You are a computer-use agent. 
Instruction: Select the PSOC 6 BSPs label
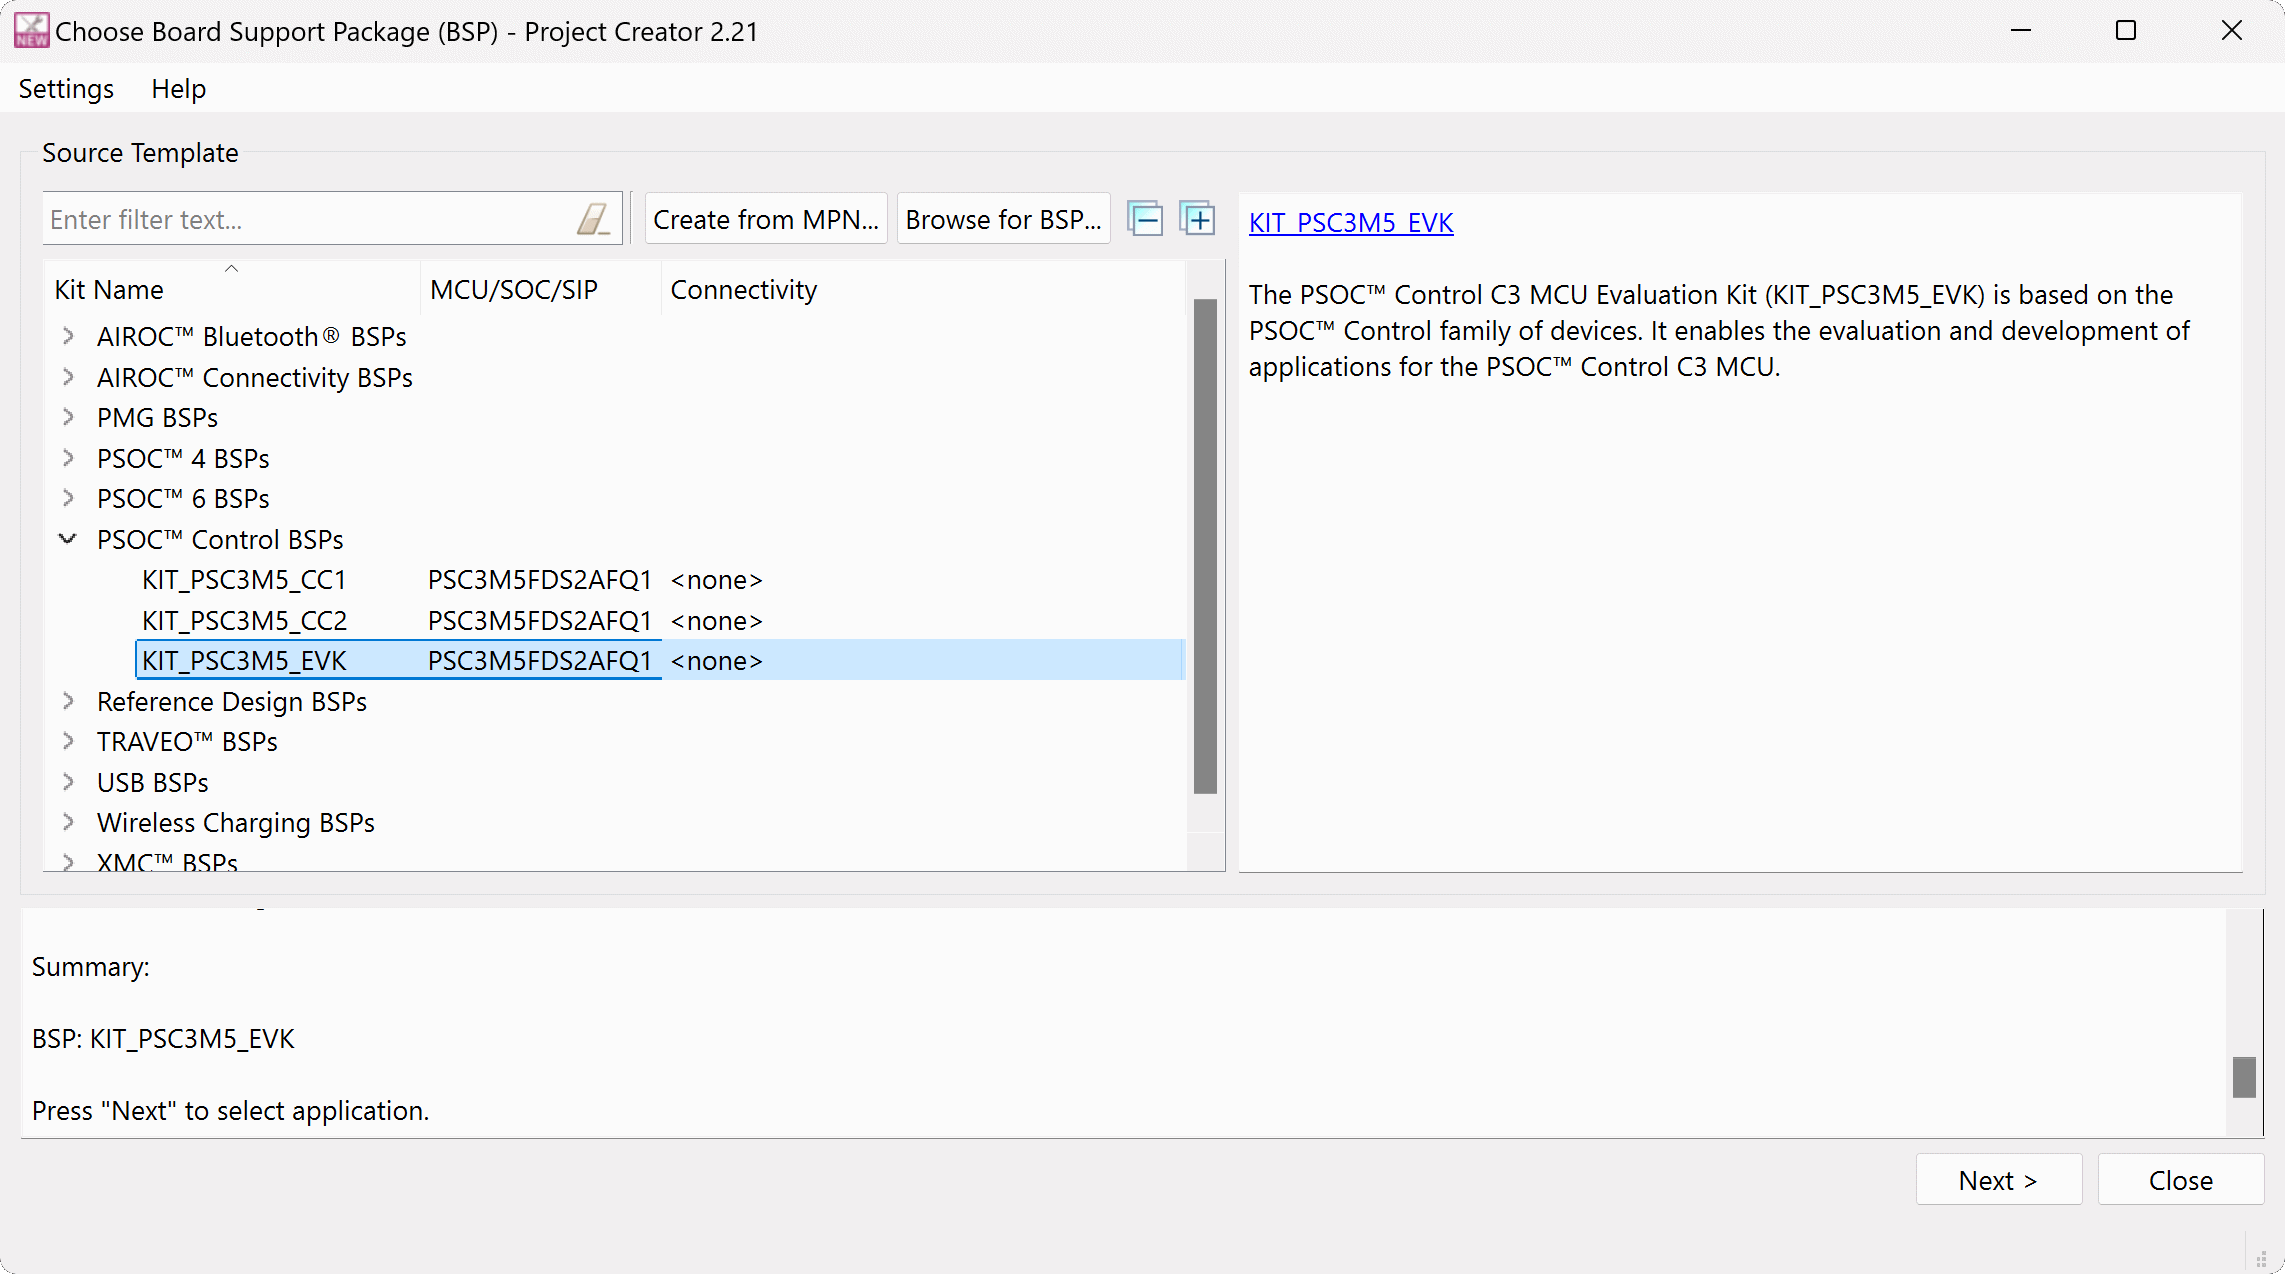tap(183, 498)
